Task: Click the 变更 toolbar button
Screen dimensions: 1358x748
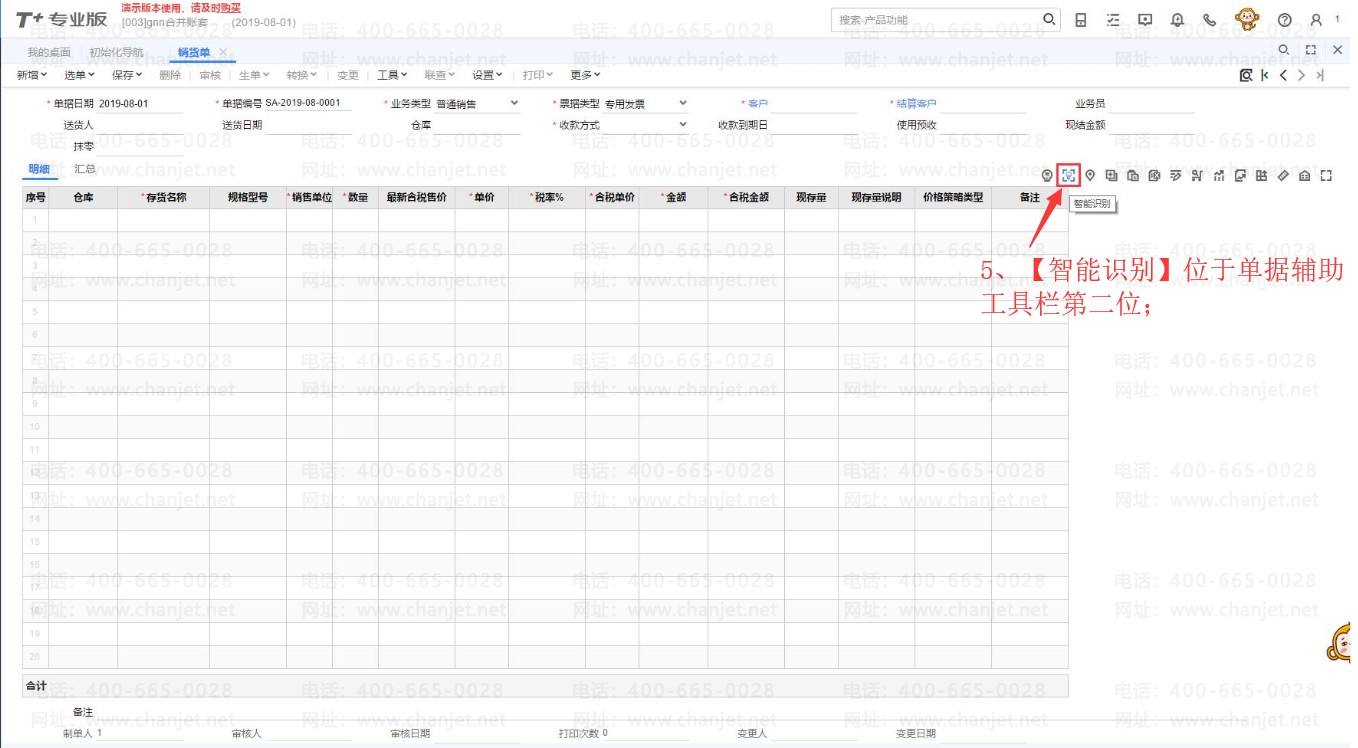Action: (x=348, y=75)
